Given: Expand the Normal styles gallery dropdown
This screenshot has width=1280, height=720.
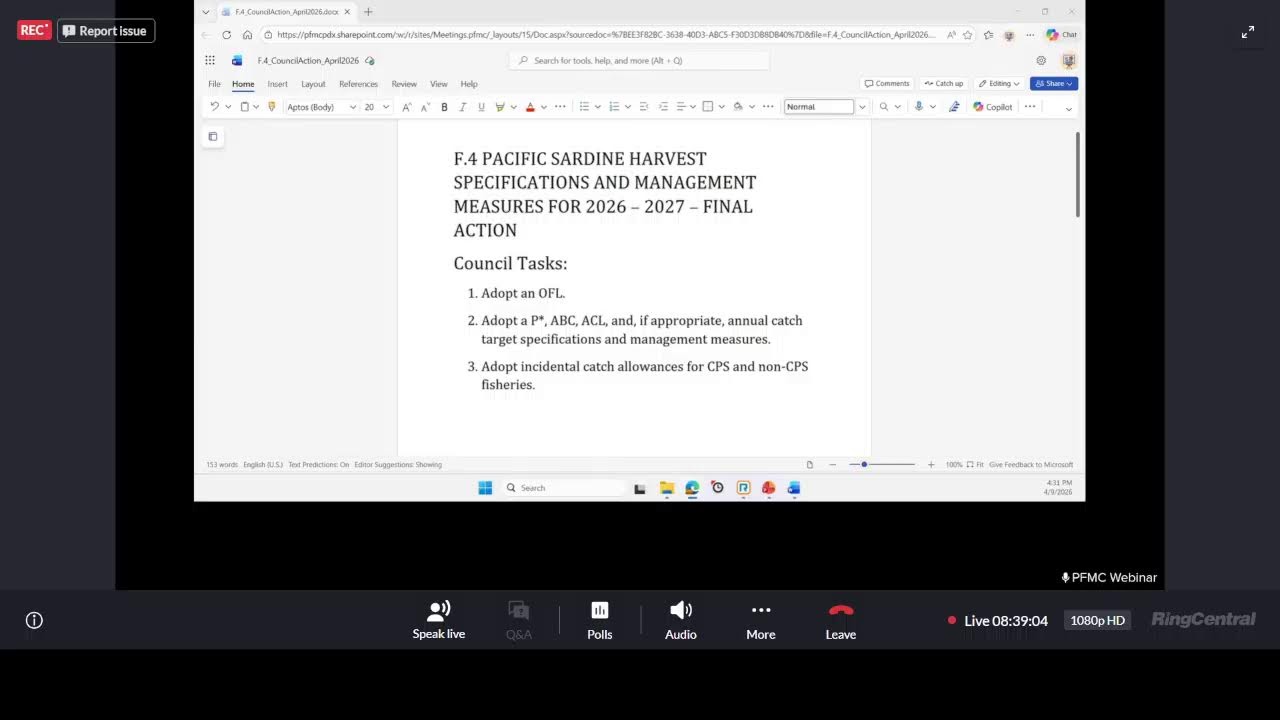Looking at the screenshot, I should click(x=862, y=107).
